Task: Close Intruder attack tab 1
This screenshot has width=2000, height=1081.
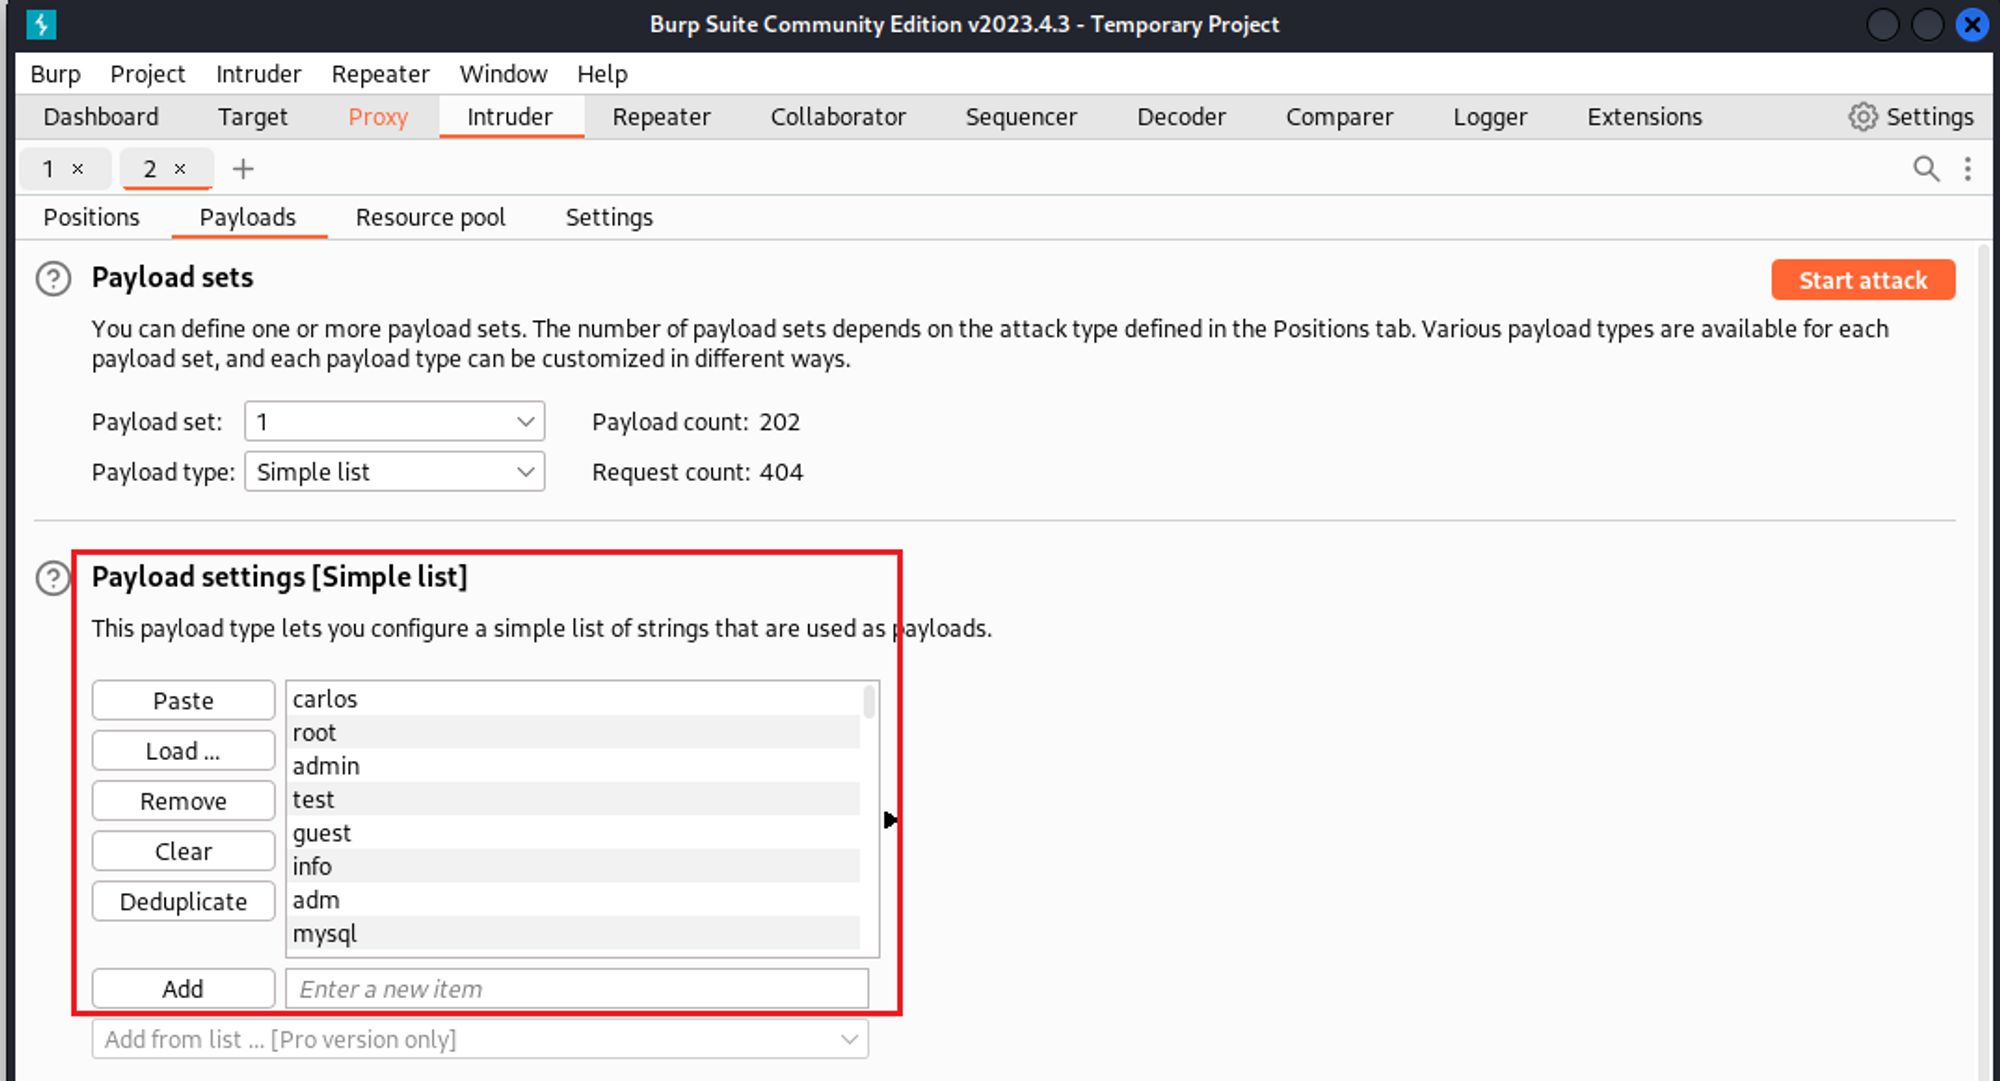Action: click(78, 169)
